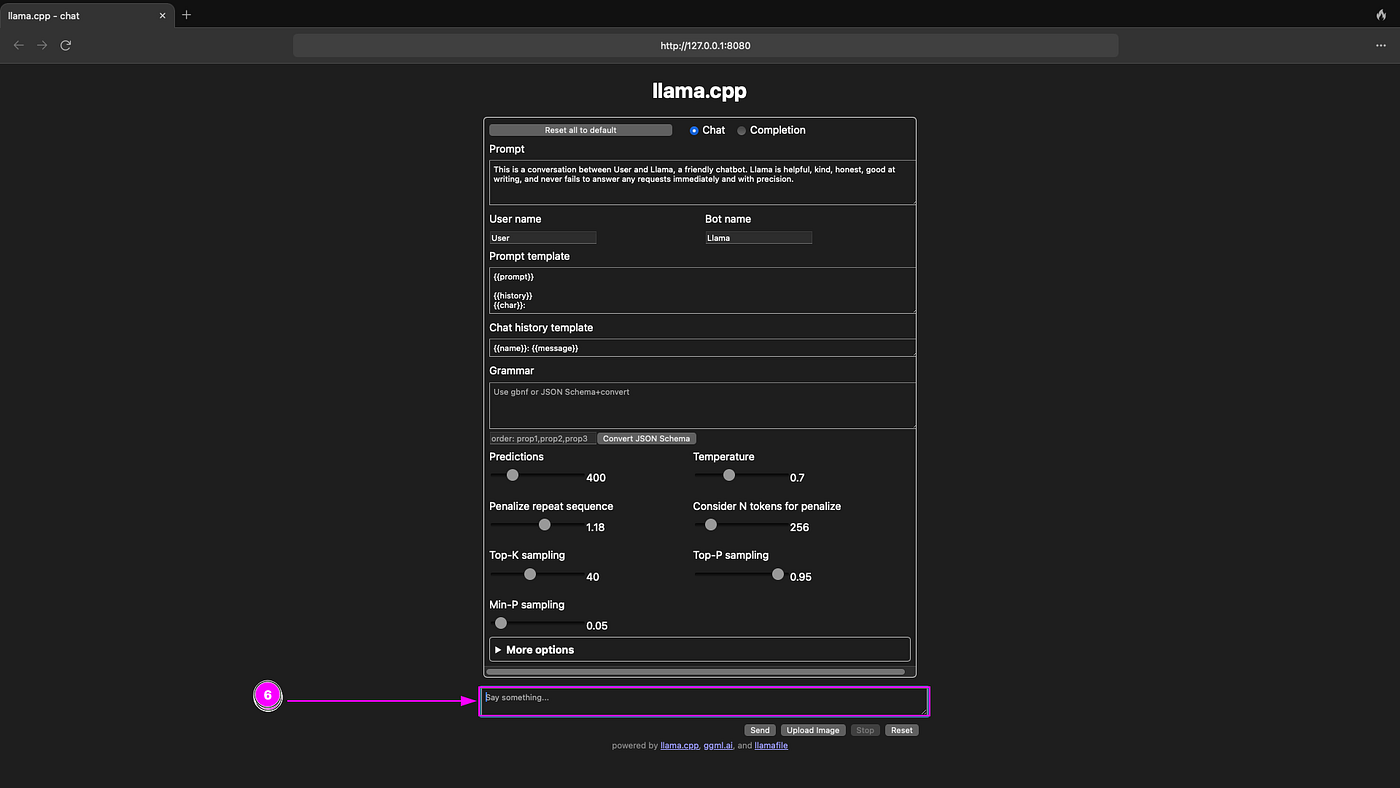Click the Stop button
The width and height of the screenshot is (1400, 788).
pos(865,730)
